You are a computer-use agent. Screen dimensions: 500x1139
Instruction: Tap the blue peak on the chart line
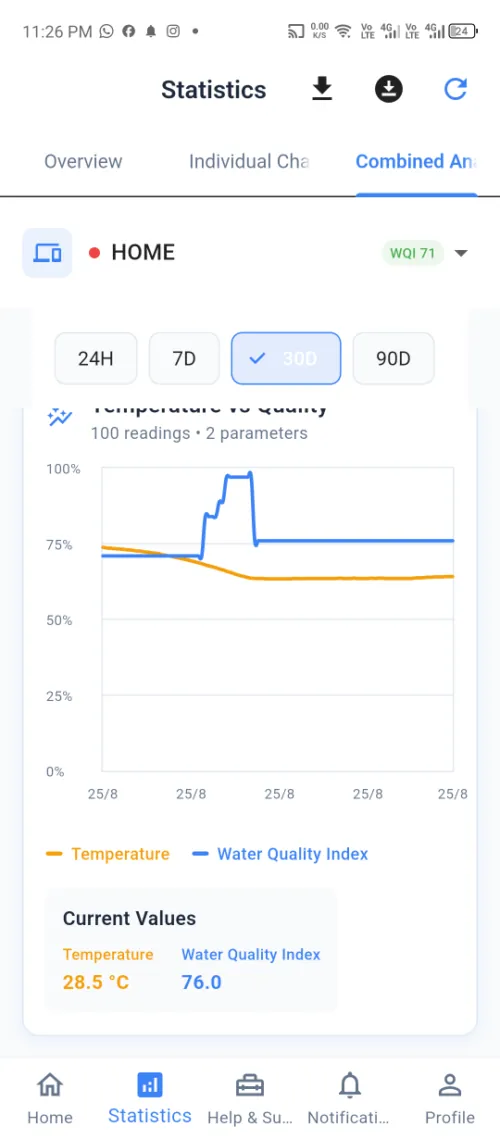pyautogui.click(x=238, y=475)
